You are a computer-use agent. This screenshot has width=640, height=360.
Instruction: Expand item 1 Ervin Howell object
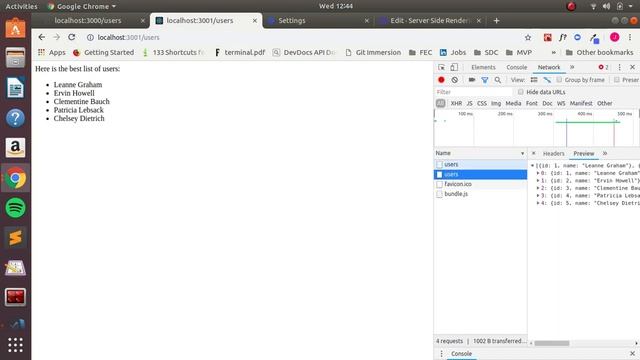538,180
